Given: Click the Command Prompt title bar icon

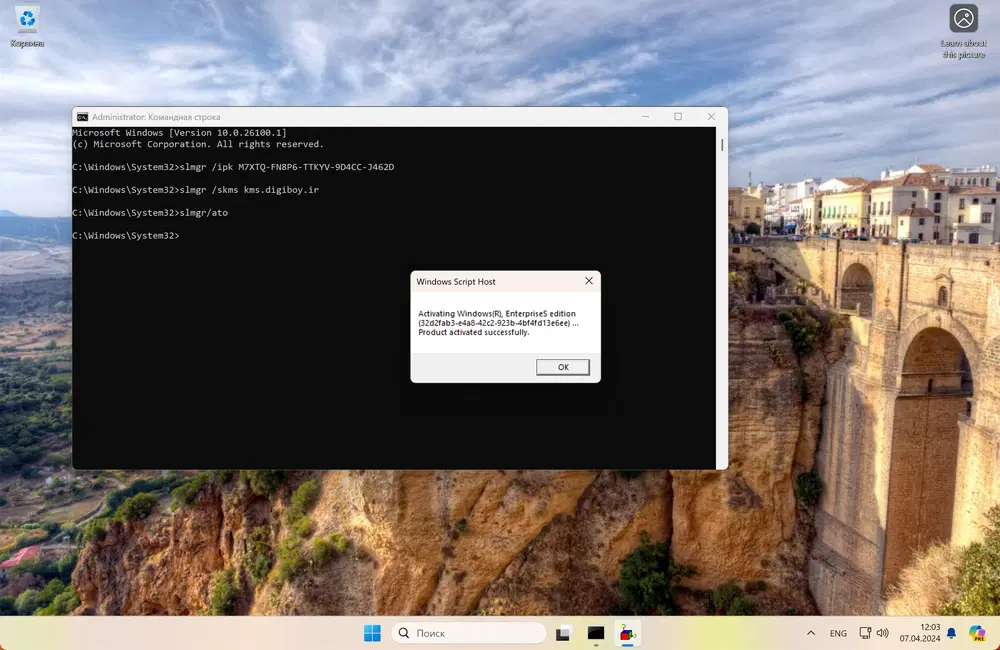Looking at the screenshot, I should [x=82, y=117].
